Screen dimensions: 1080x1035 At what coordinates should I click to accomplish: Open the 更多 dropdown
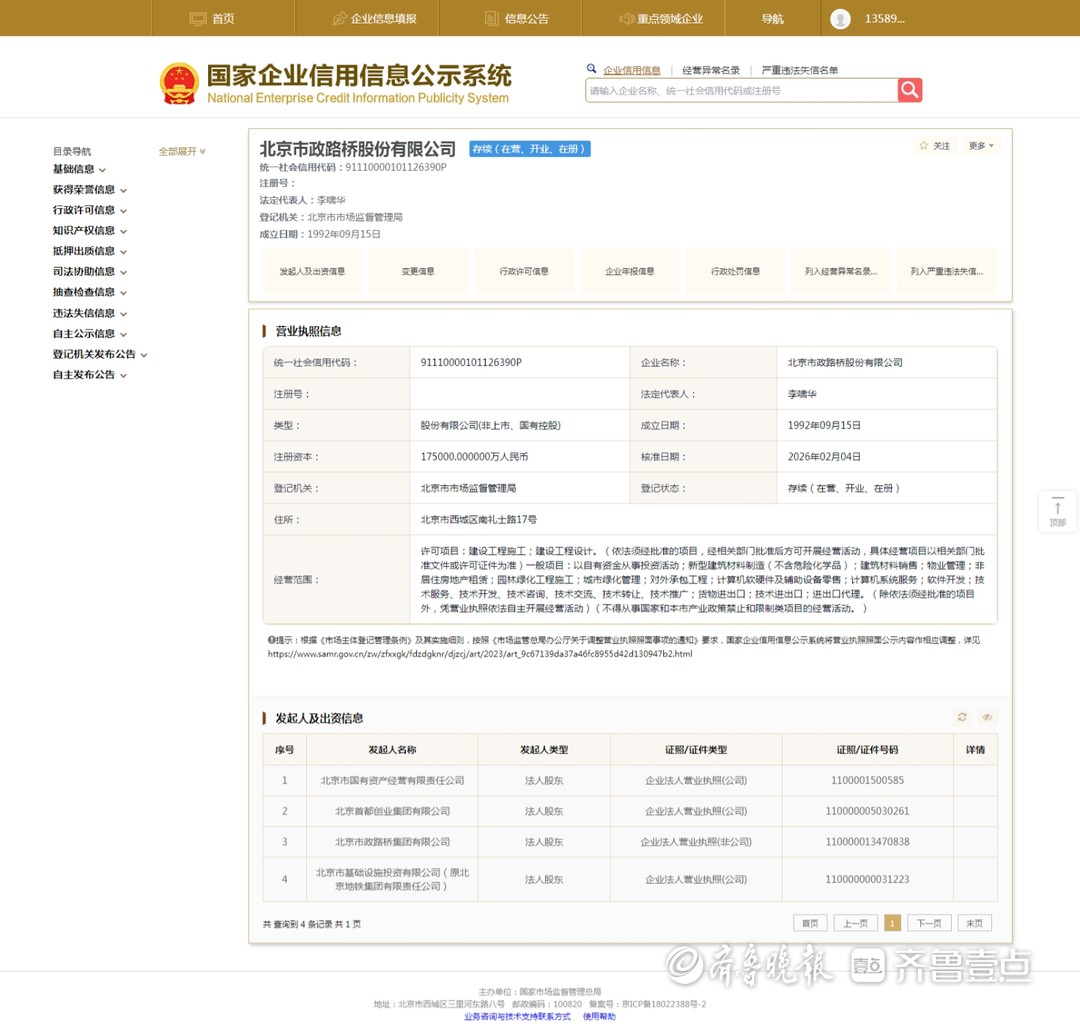coord(981,145)
